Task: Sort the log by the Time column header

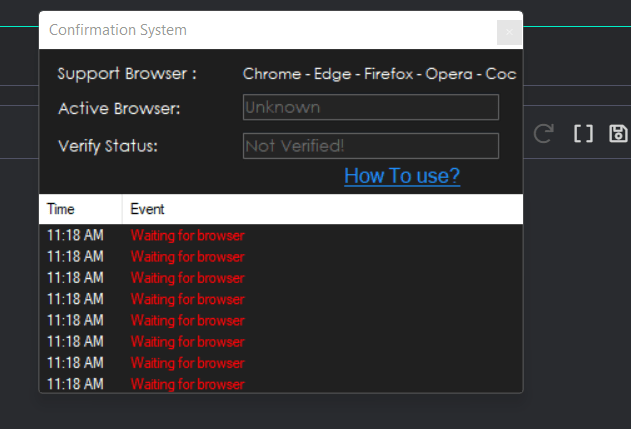Action: 80,209
